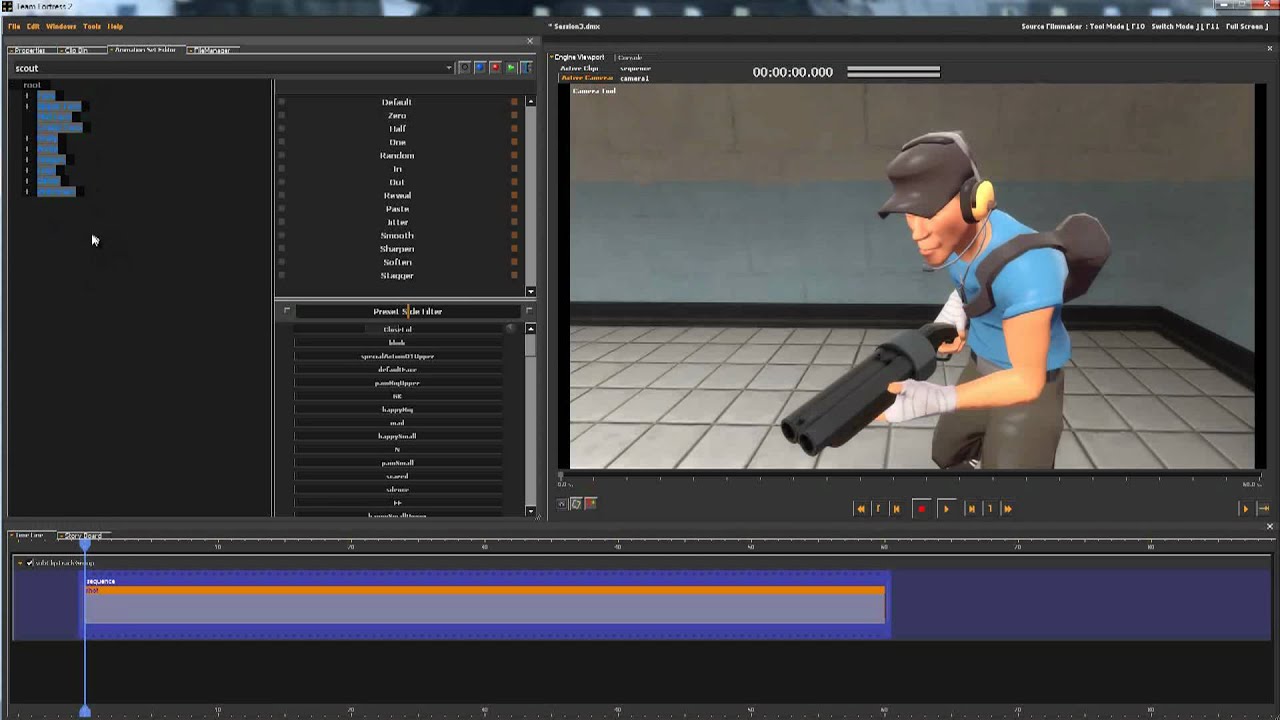Step to the next frame

[990, 509]
